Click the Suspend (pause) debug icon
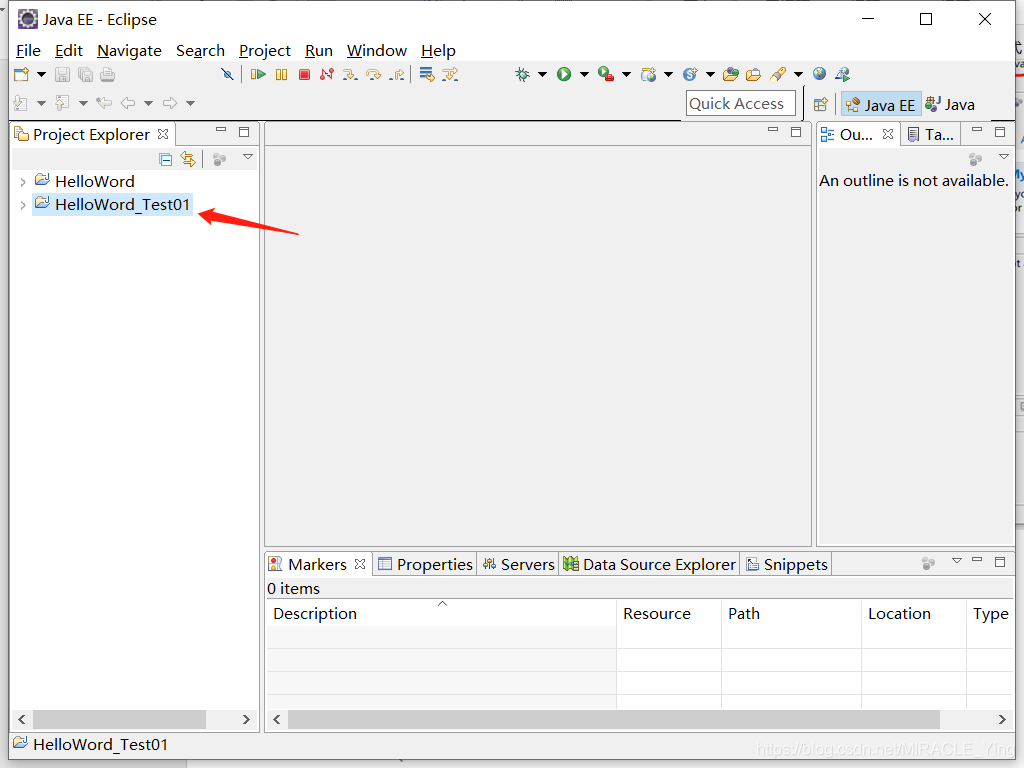This screenshot has height=768, width=1024. pos(281,74)
